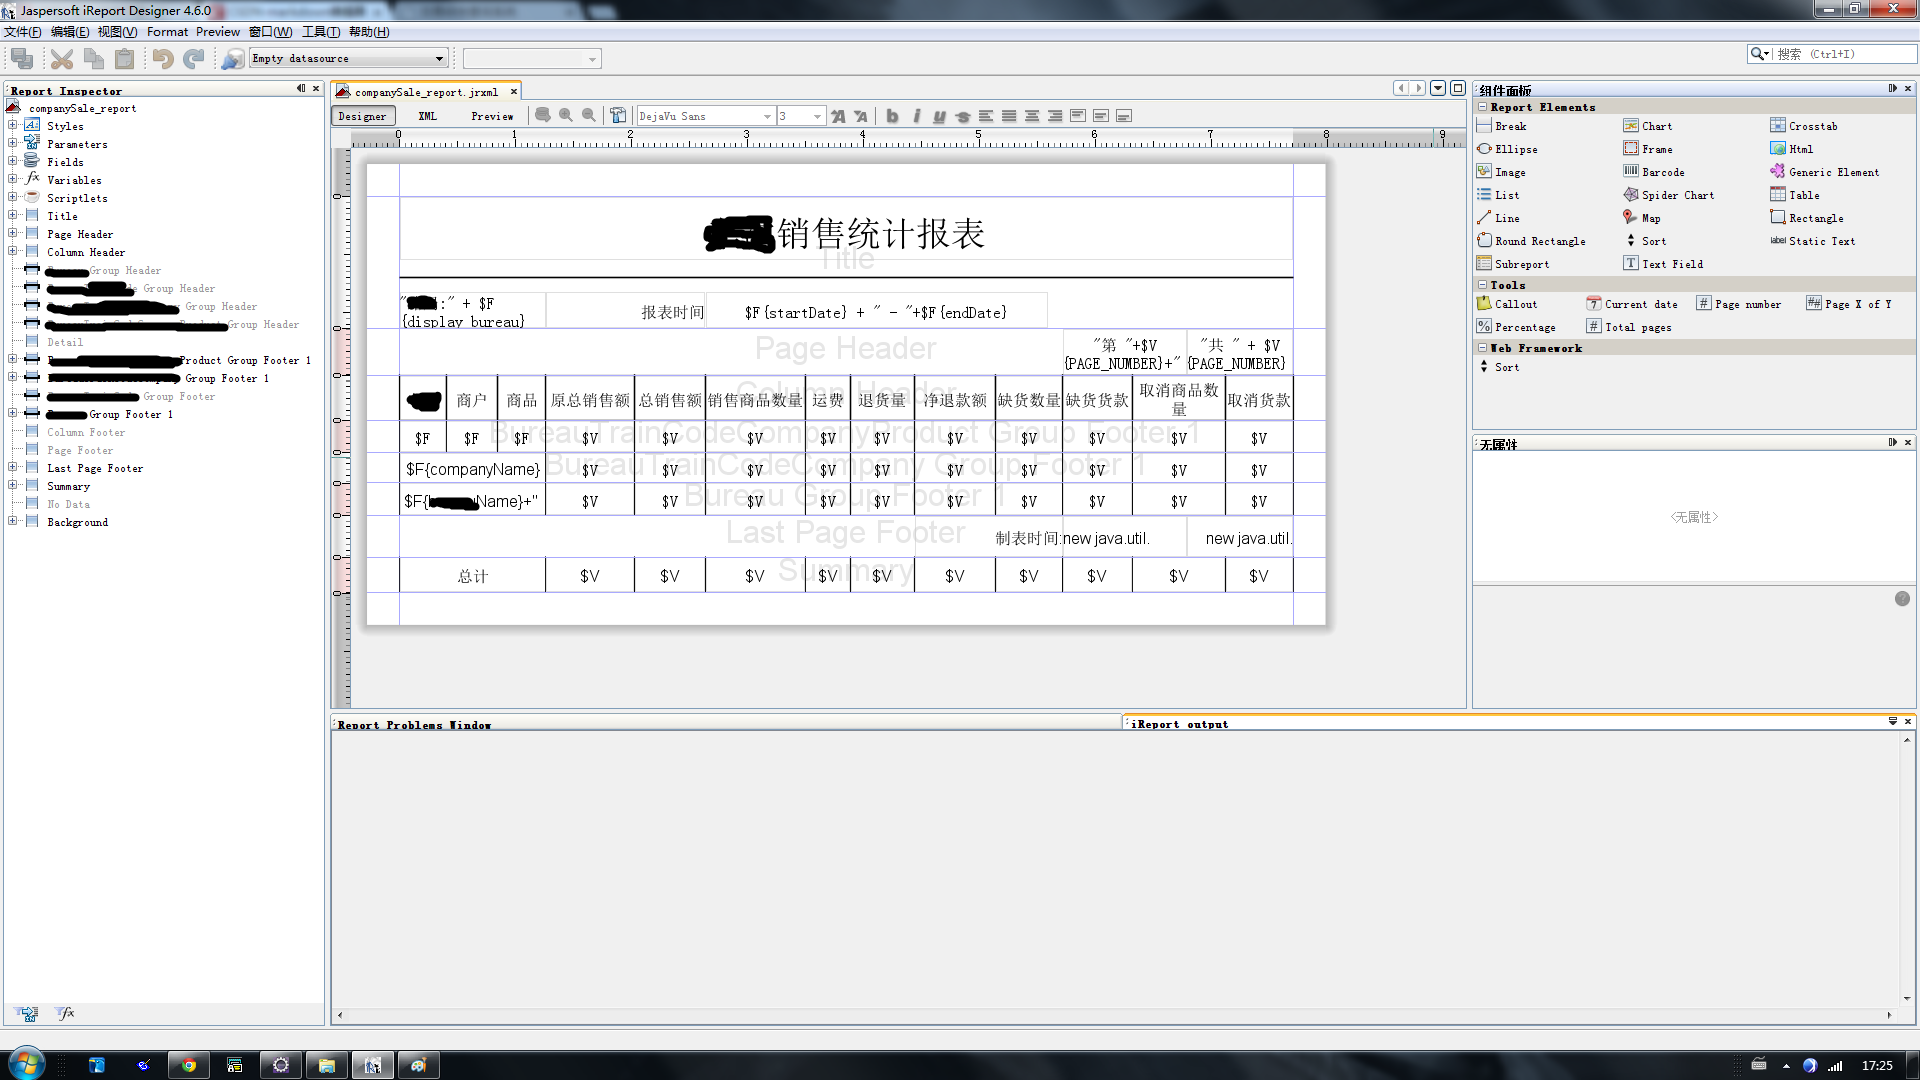Click the taskbar clock showing 17:25
The height and width of the screenshot is (1080, 1920).
(x=1877, y=1065)
